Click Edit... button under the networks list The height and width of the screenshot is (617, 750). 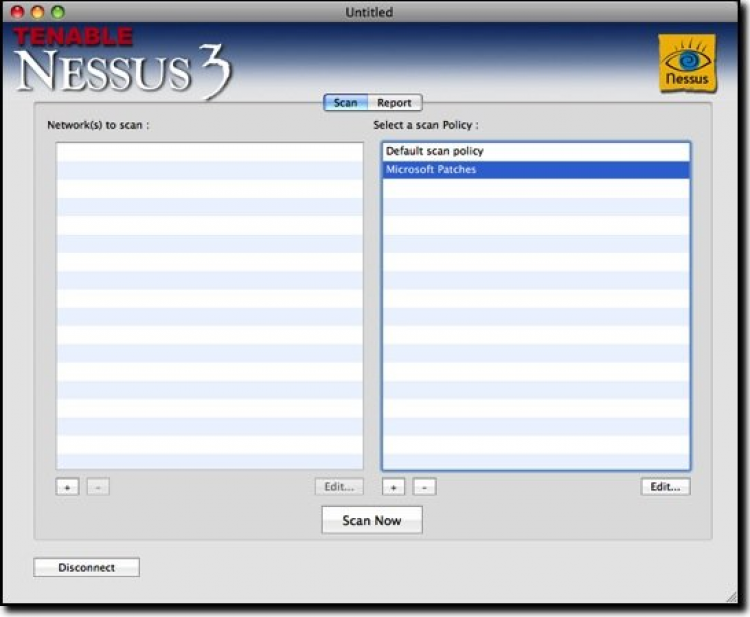pyautogui.click(x=339, y=487)
